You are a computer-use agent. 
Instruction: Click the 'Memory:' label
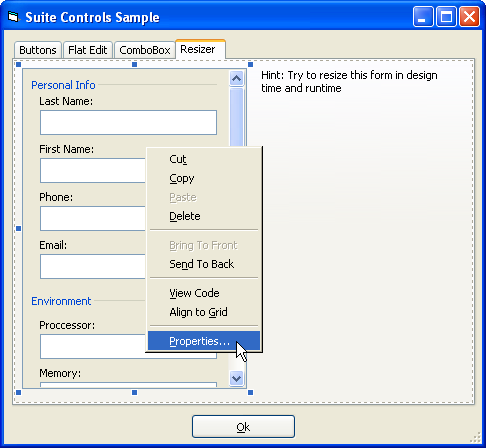pyautogui.click(x=60, y=373)
